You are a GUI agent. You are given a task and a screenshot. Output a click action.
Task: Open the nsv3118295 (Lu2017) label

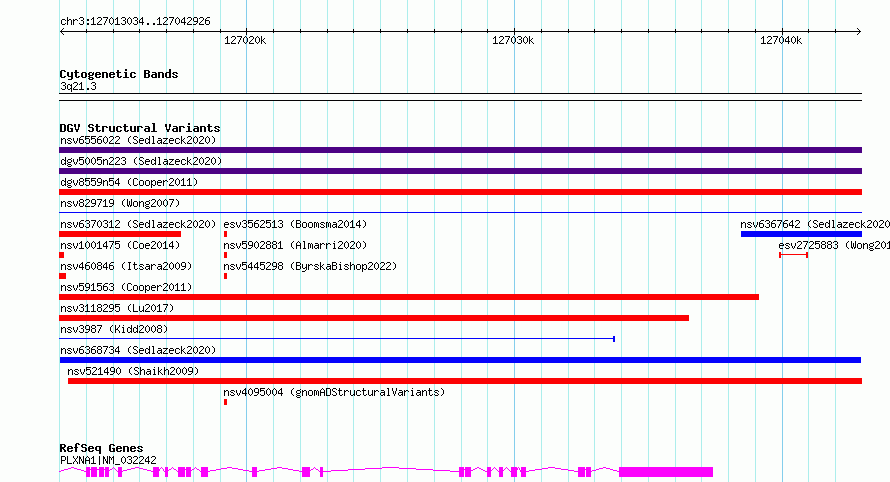click(117, 308)
